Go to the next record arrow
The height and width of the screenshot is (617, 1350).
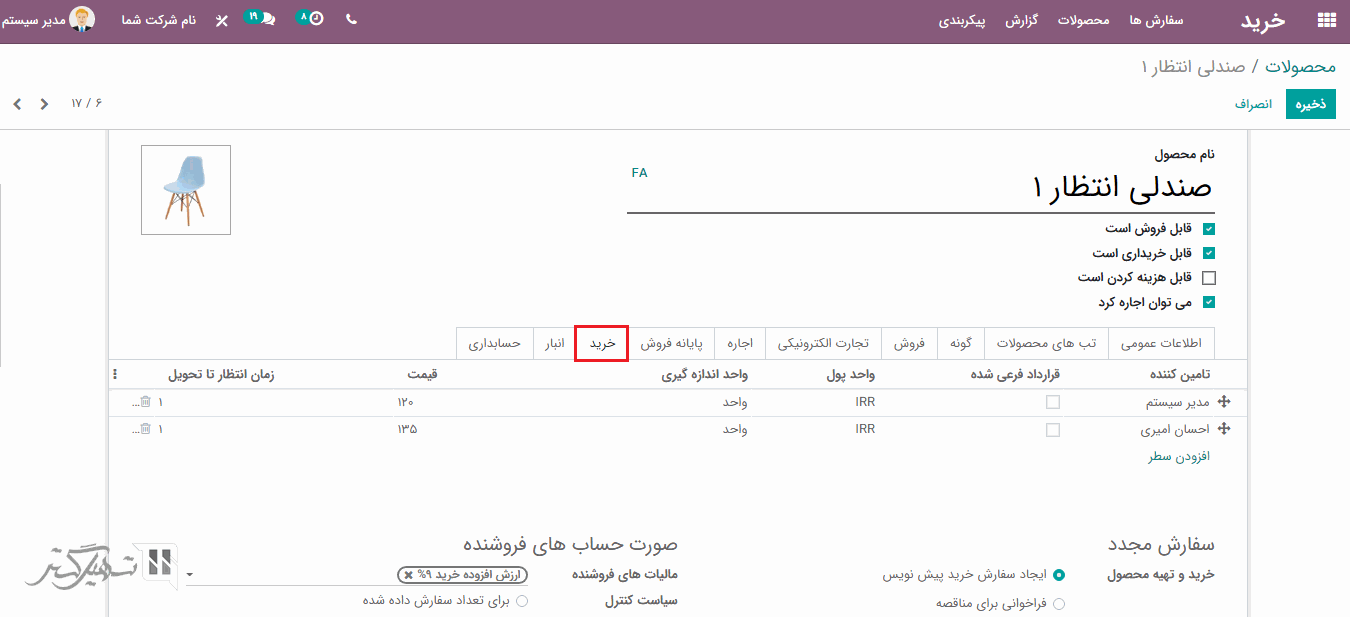[x=17, y=104]
